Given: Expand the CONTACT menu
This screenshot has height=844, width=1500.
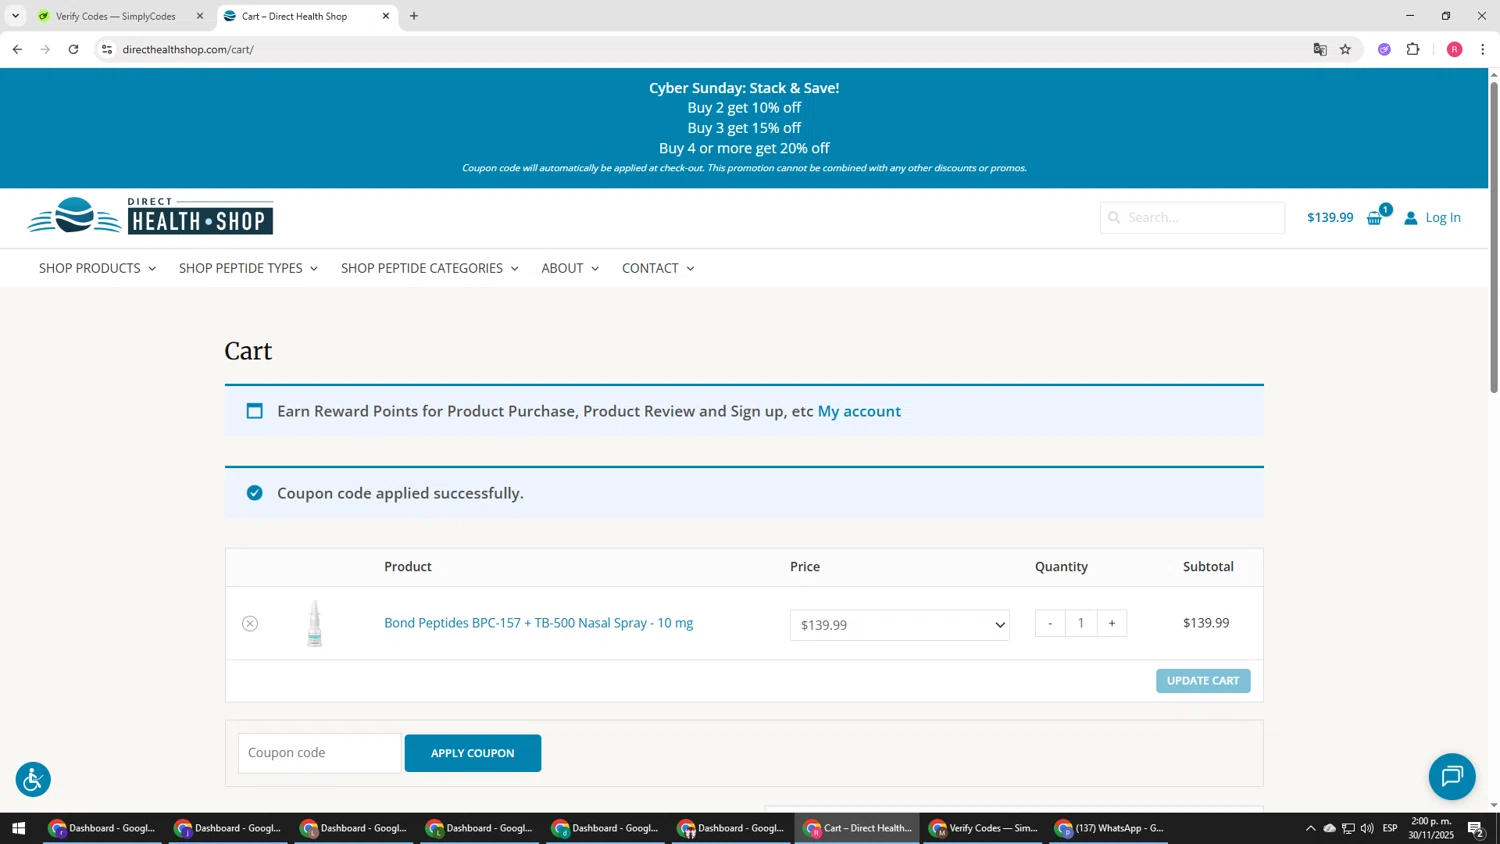Looking at the screenshot, I should coord(658,268).
